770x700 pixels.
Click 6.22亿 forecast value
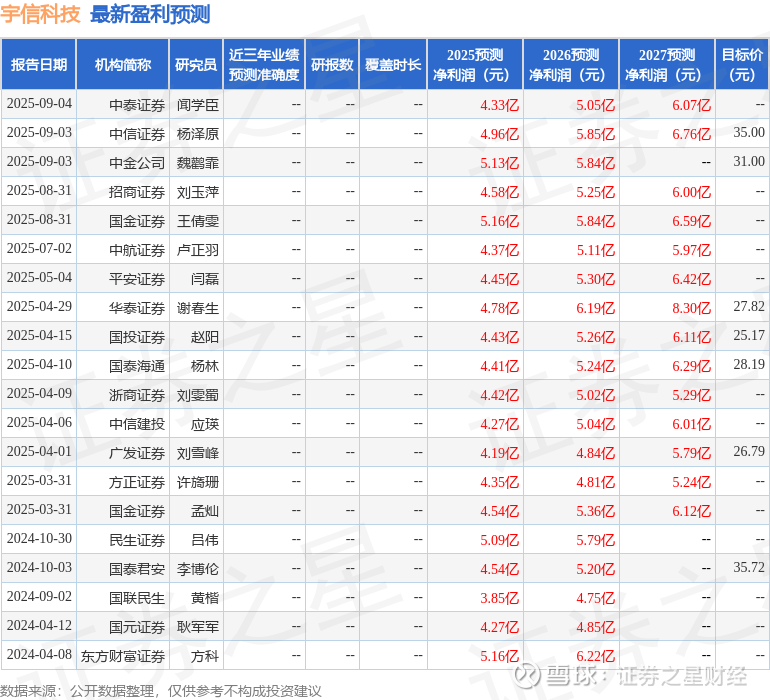tap(596, 656)
